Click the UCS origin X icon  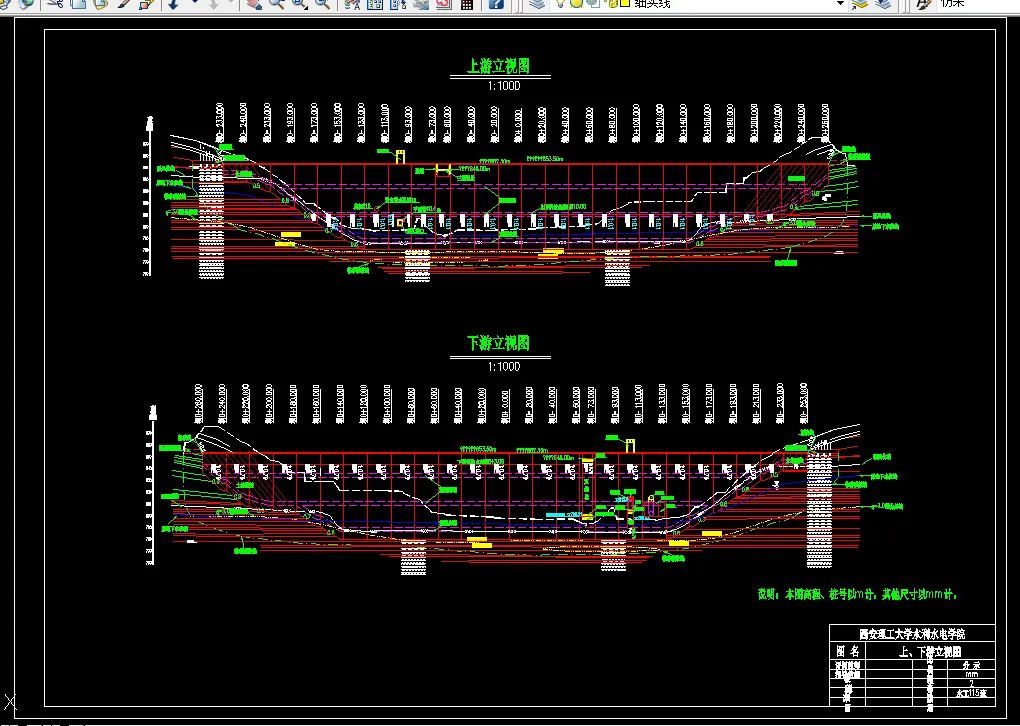[10, 703]
